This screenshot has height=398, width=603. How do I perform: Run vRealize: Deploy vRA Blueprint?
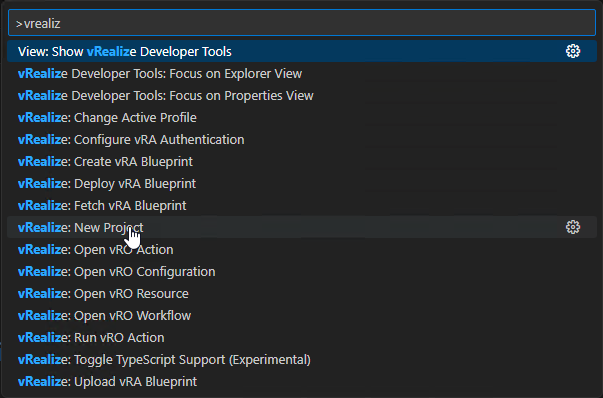point(302,183)
